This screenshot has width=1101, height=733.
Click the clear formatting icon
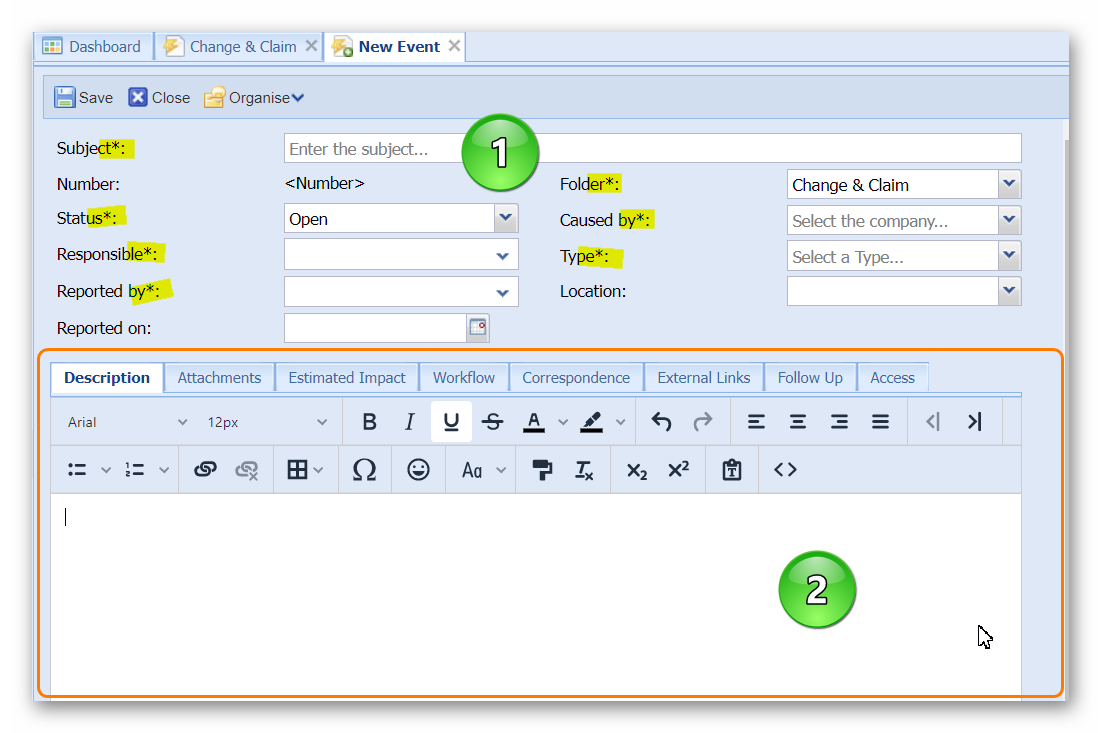[x=584, y=470]
